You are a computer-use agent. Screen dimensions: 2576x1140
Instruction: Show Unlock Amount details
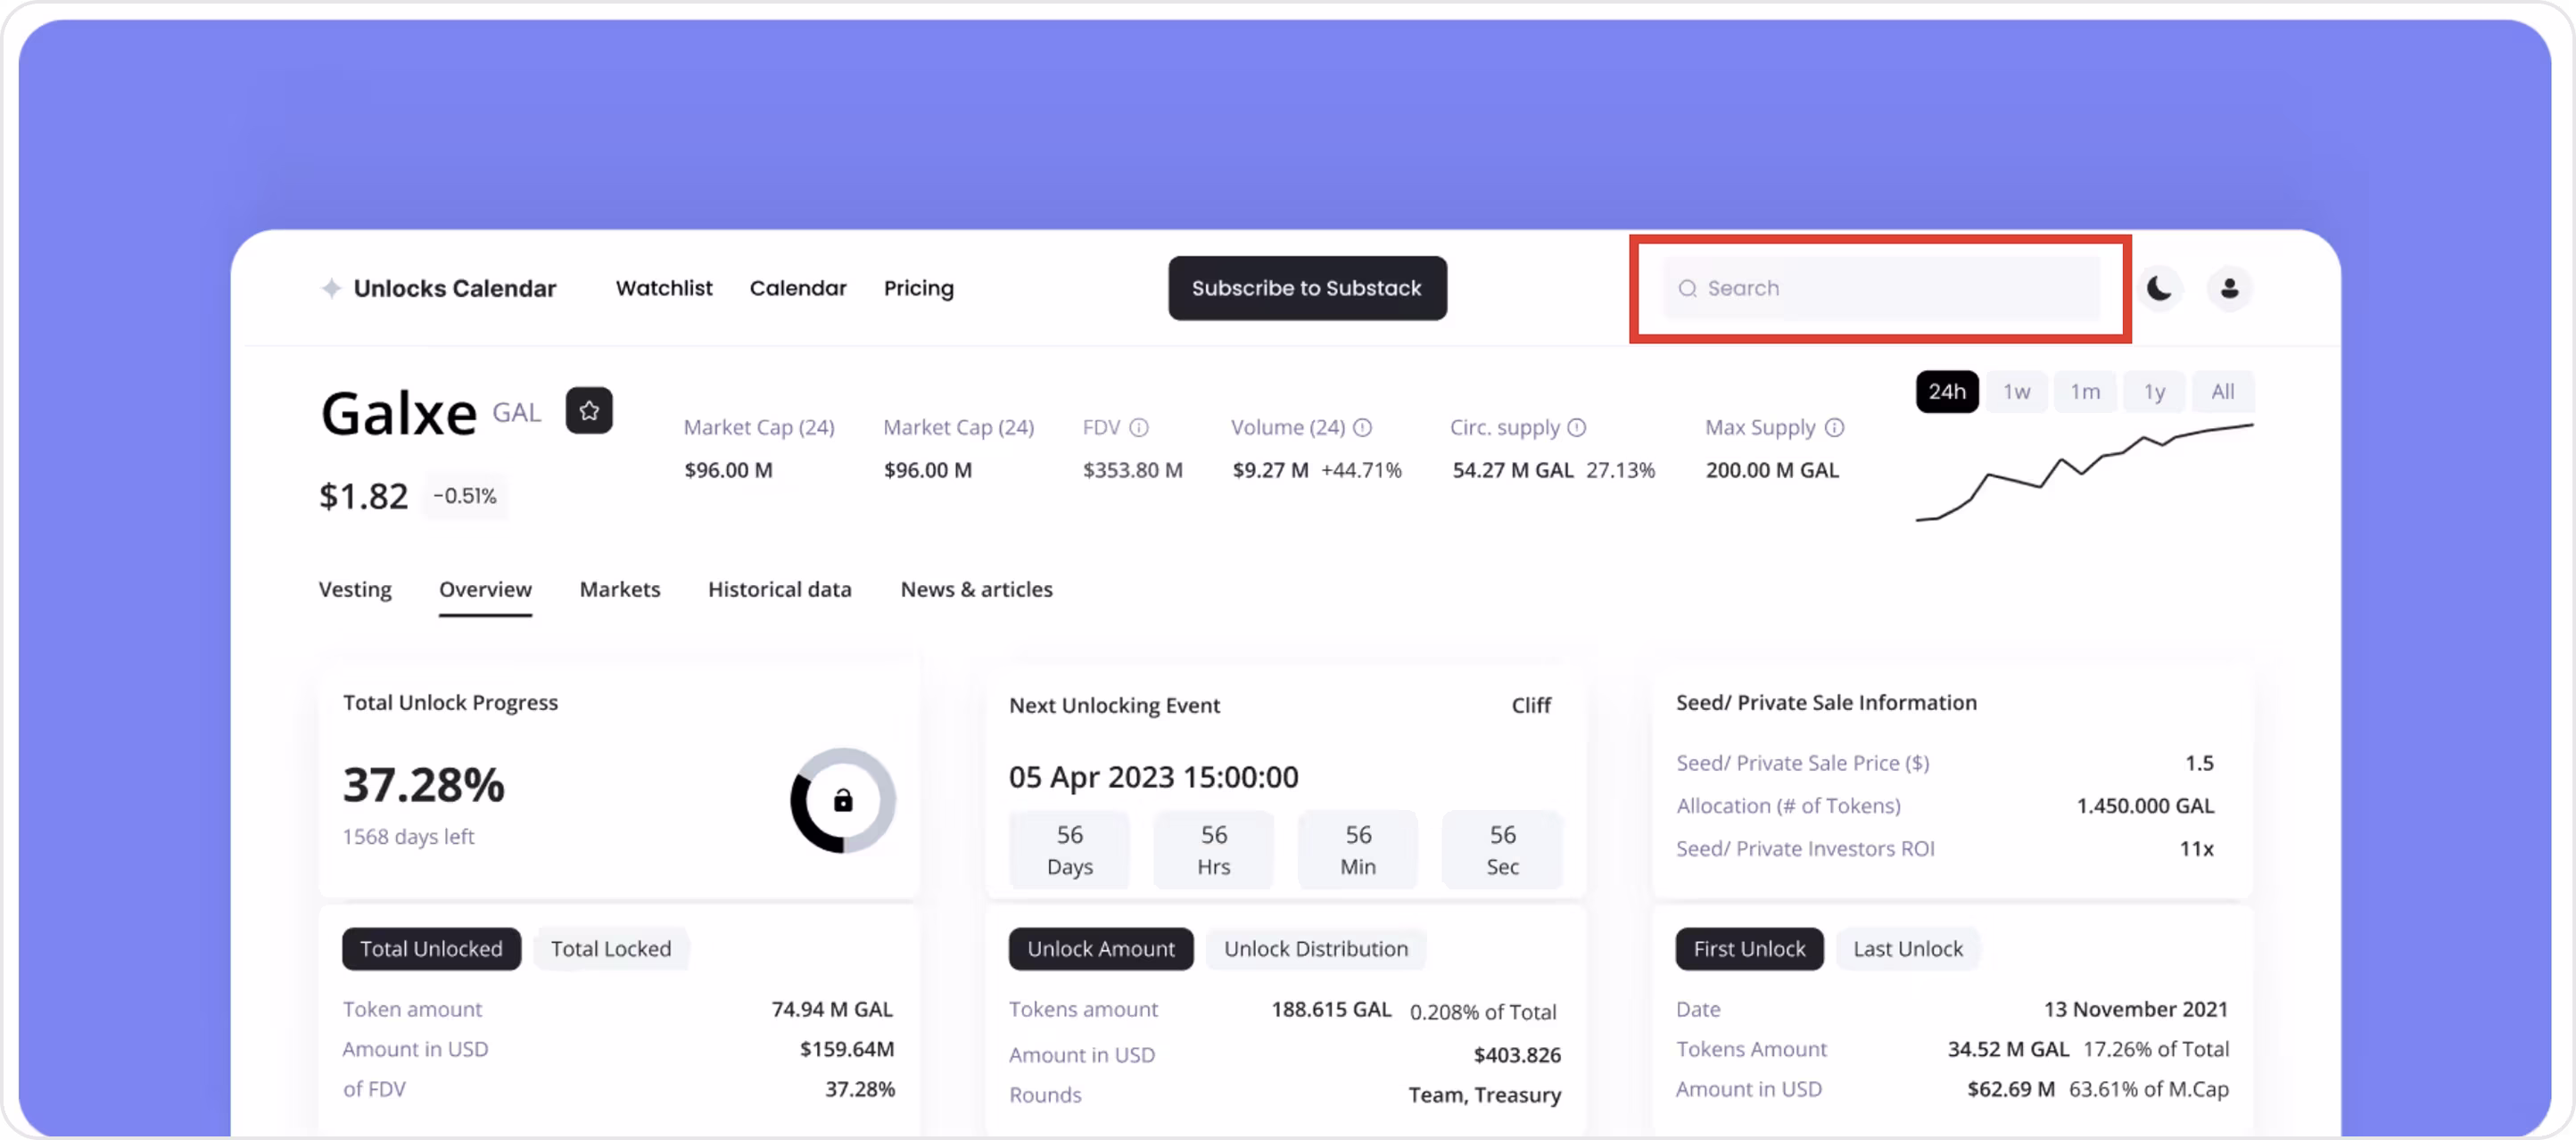1101,948
